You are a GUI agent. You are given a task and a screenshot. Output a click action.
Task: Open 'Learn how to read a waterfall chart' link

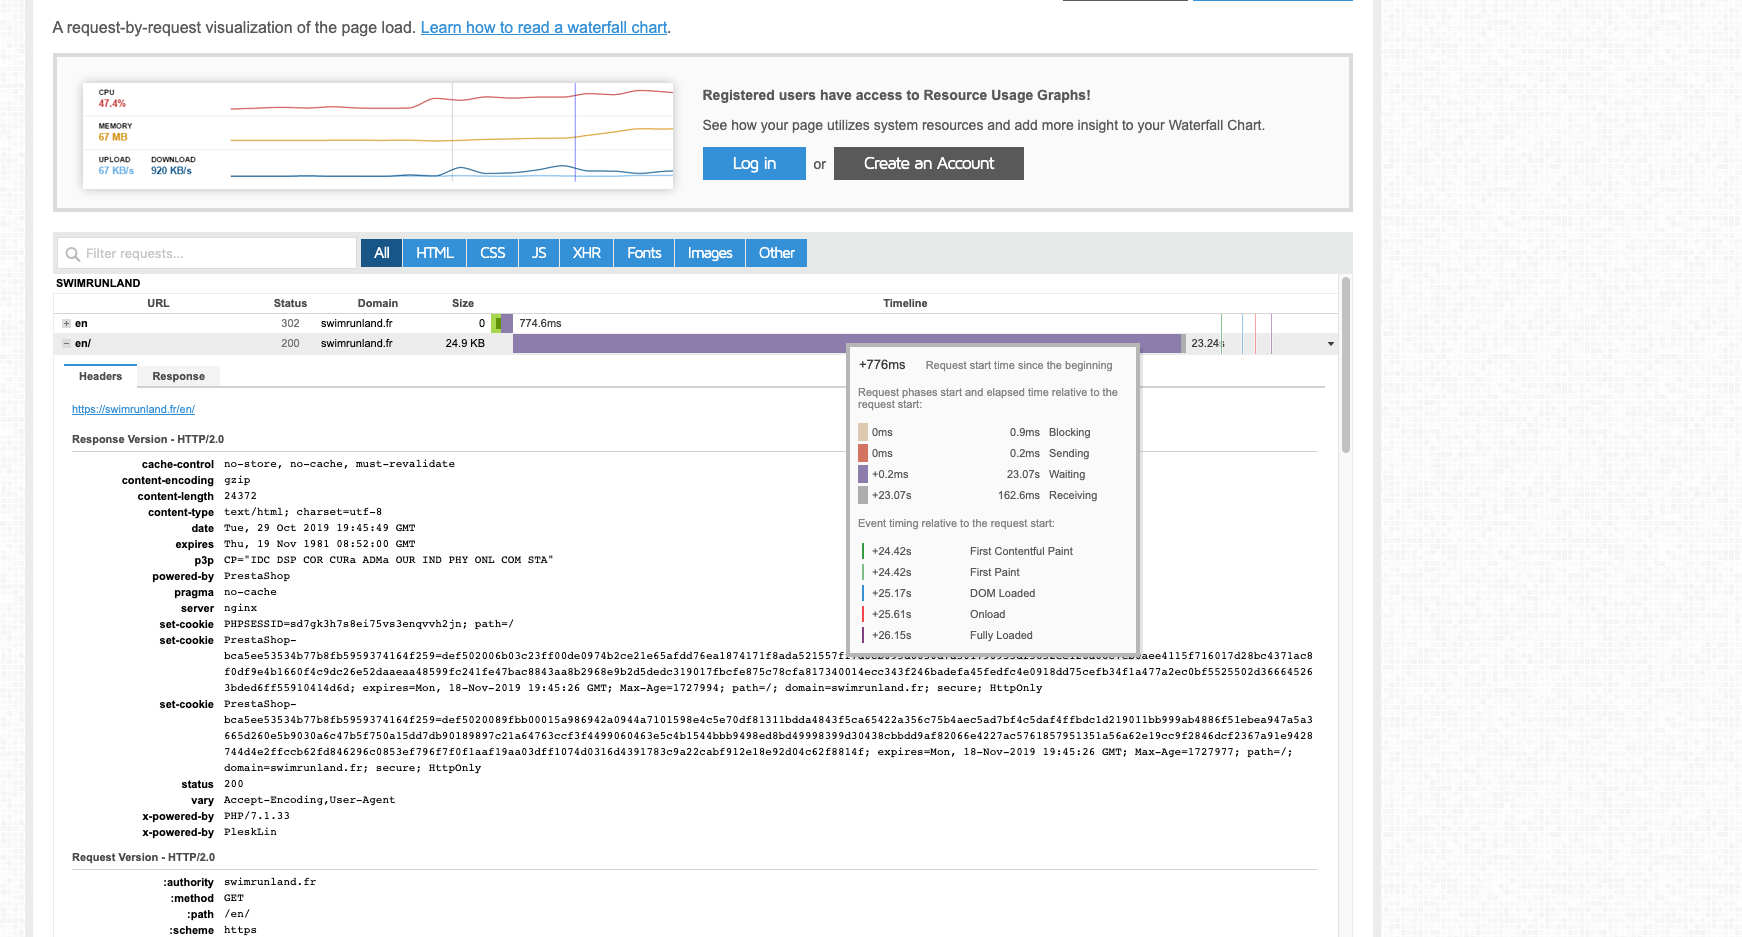(x=544, y=28)
